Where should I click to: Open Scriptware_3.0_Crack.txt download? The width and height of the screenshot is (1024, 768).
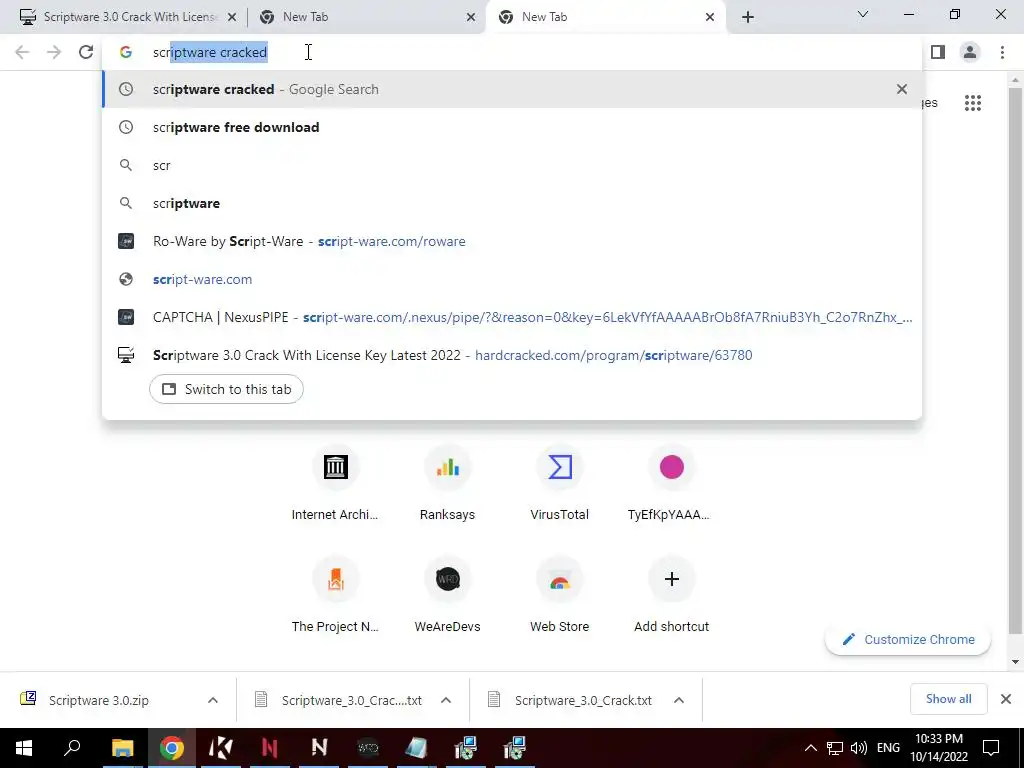click(583, 700)
